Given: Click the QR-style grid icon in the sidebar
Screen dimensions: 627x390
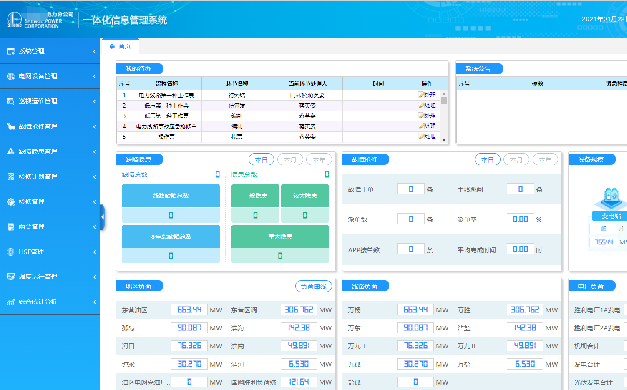Looking at the screenshot, I should click(x=11, y=176).
